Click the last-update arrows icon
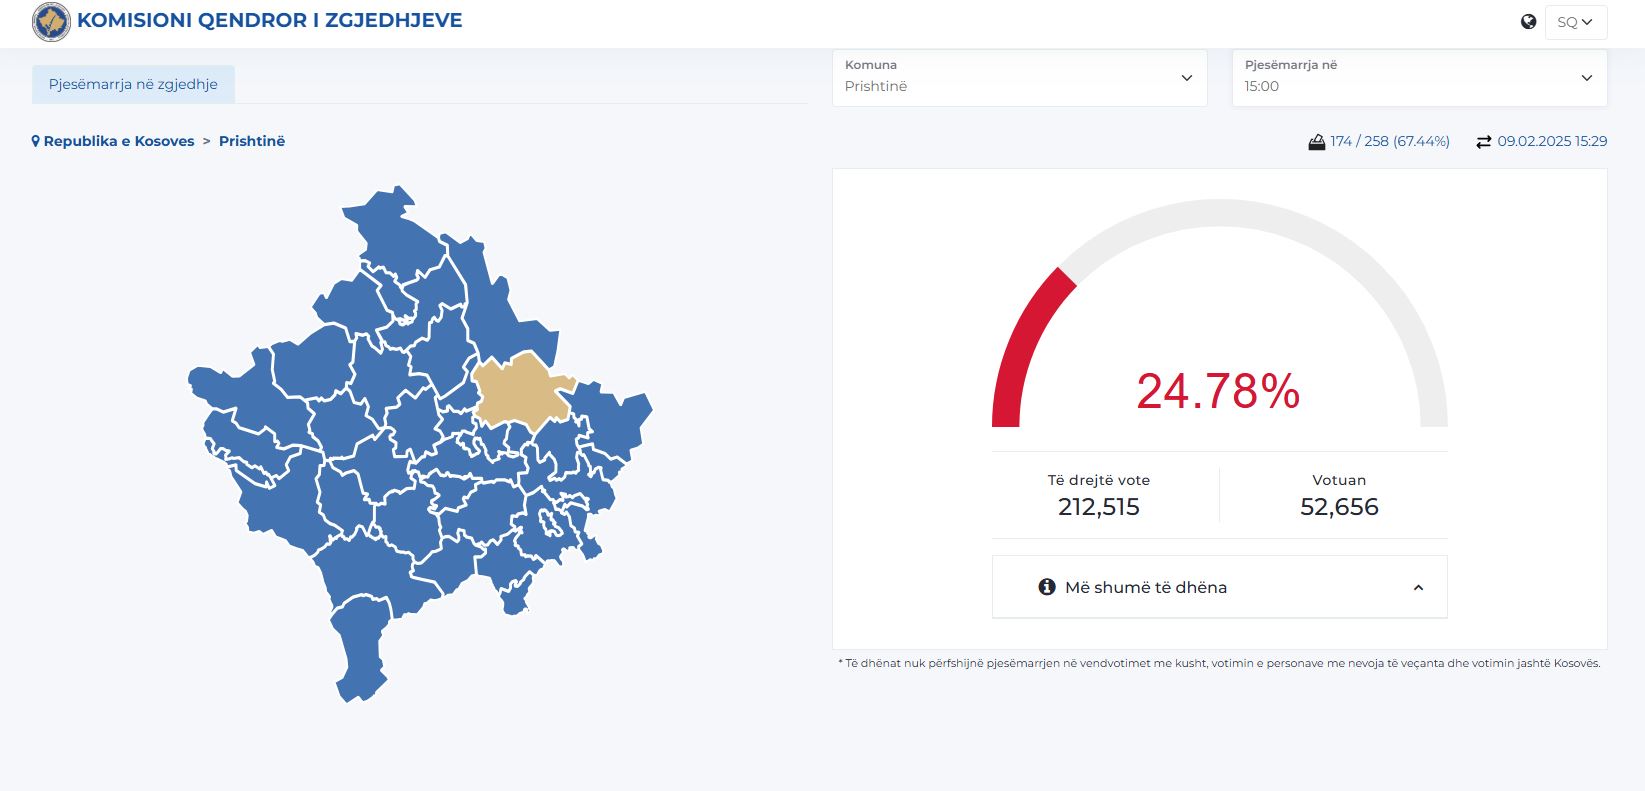This screenshot has width=1645, height=791. (1483, 142)
